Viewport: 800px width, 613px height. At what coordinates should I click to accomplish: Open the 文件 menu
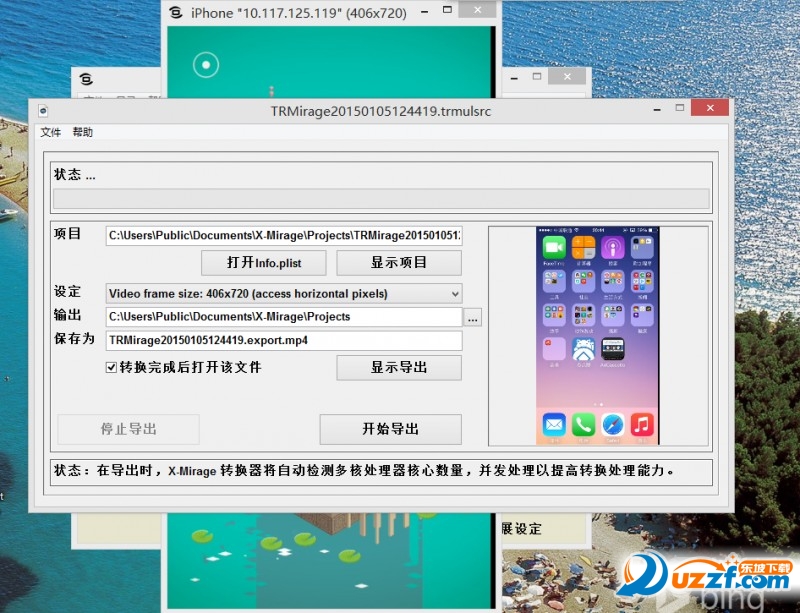tap(51, 132)
